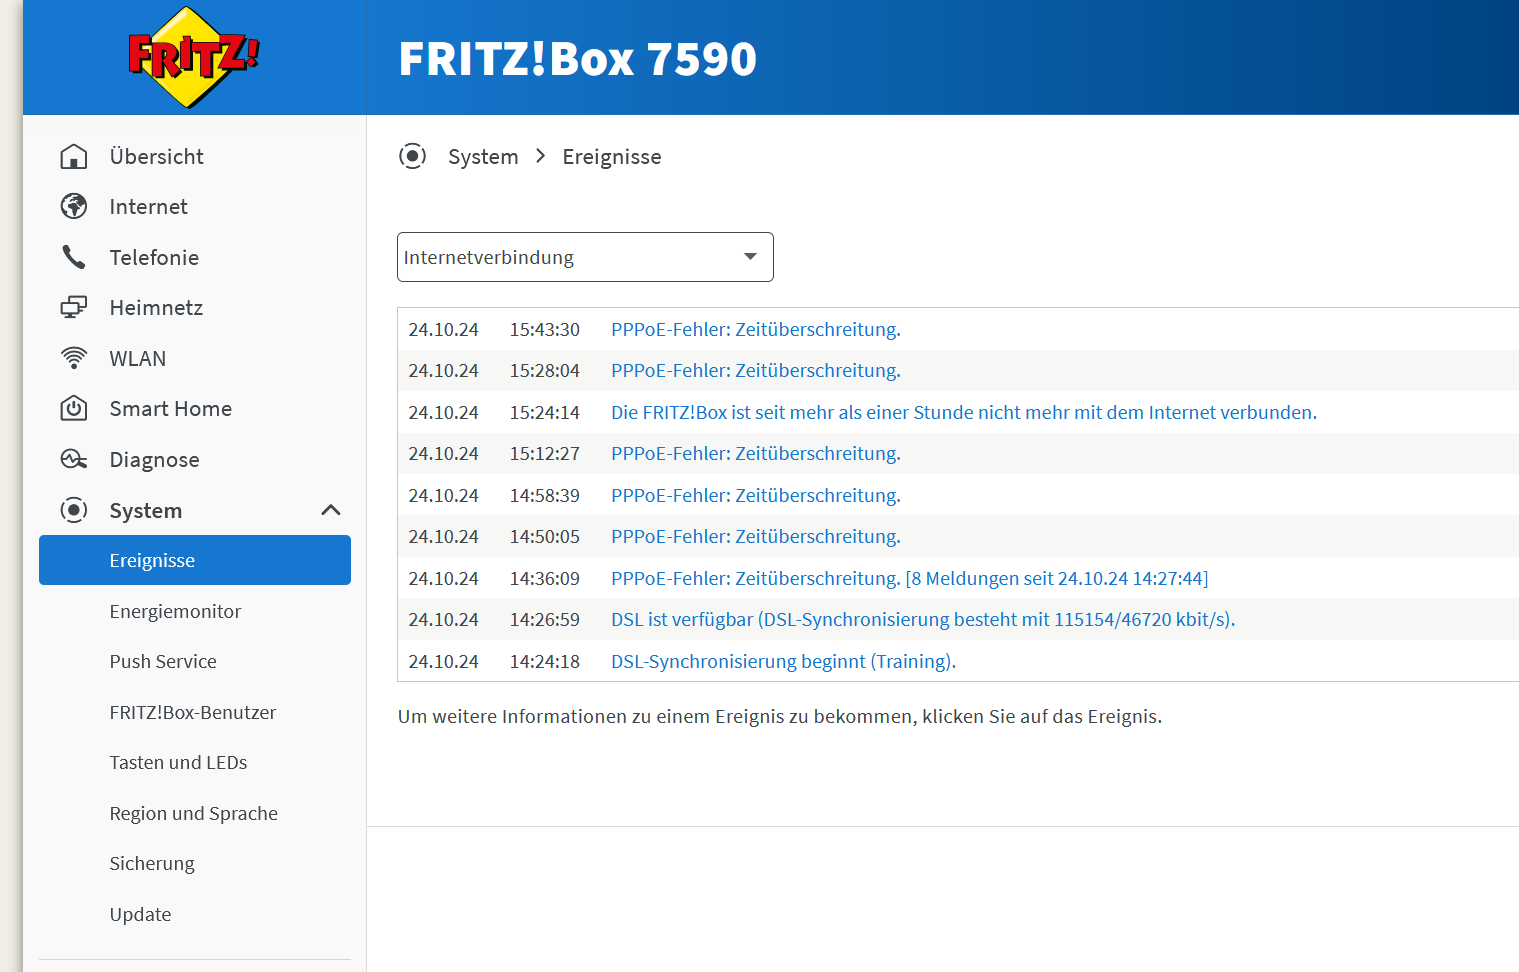Open the Sicherung submenu item

click(152, 863)
